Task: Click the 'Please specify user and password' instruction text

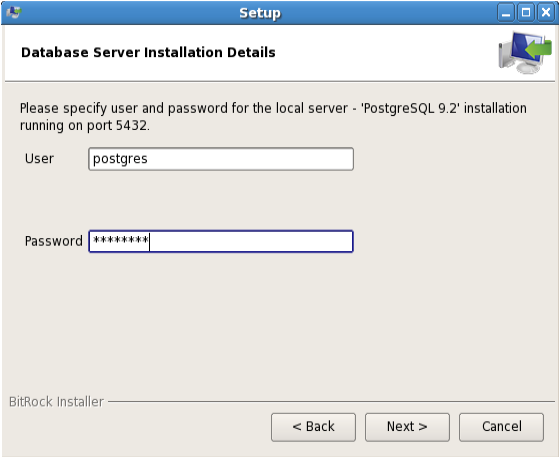Action: pos(273,117)
